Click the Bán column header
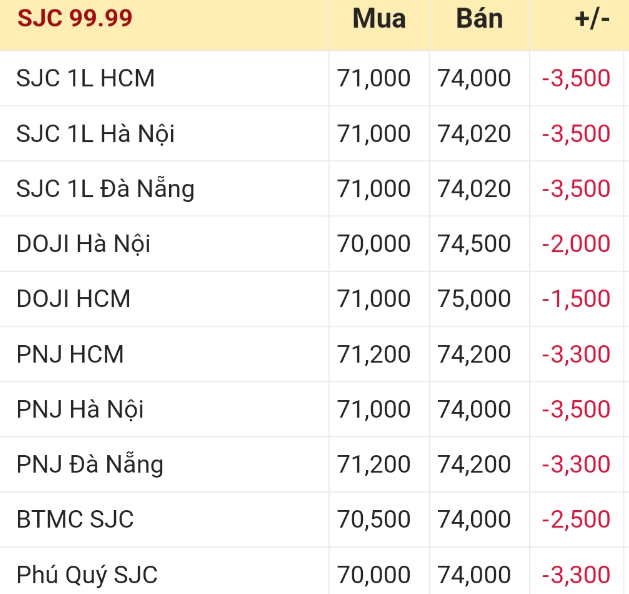The image size is (629, 594). tap(479, 18)
